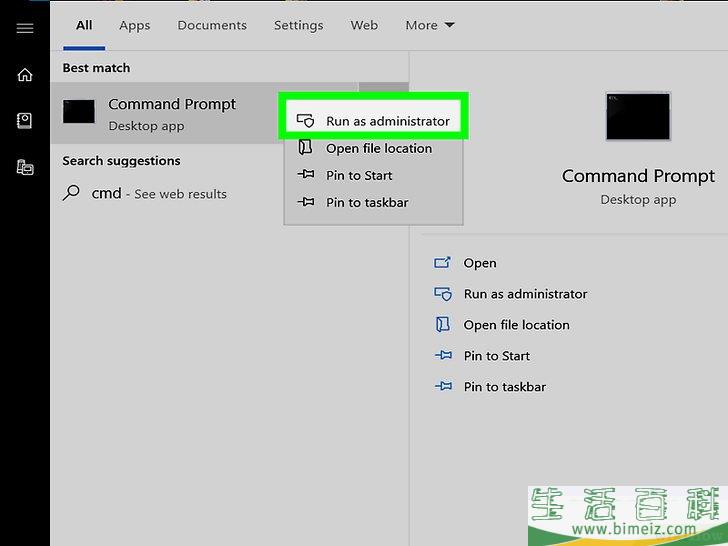The height and width of the screenshot is (546, 728).
Task: Click Run as administrator in right panel
Action: (x=525, y=294)
